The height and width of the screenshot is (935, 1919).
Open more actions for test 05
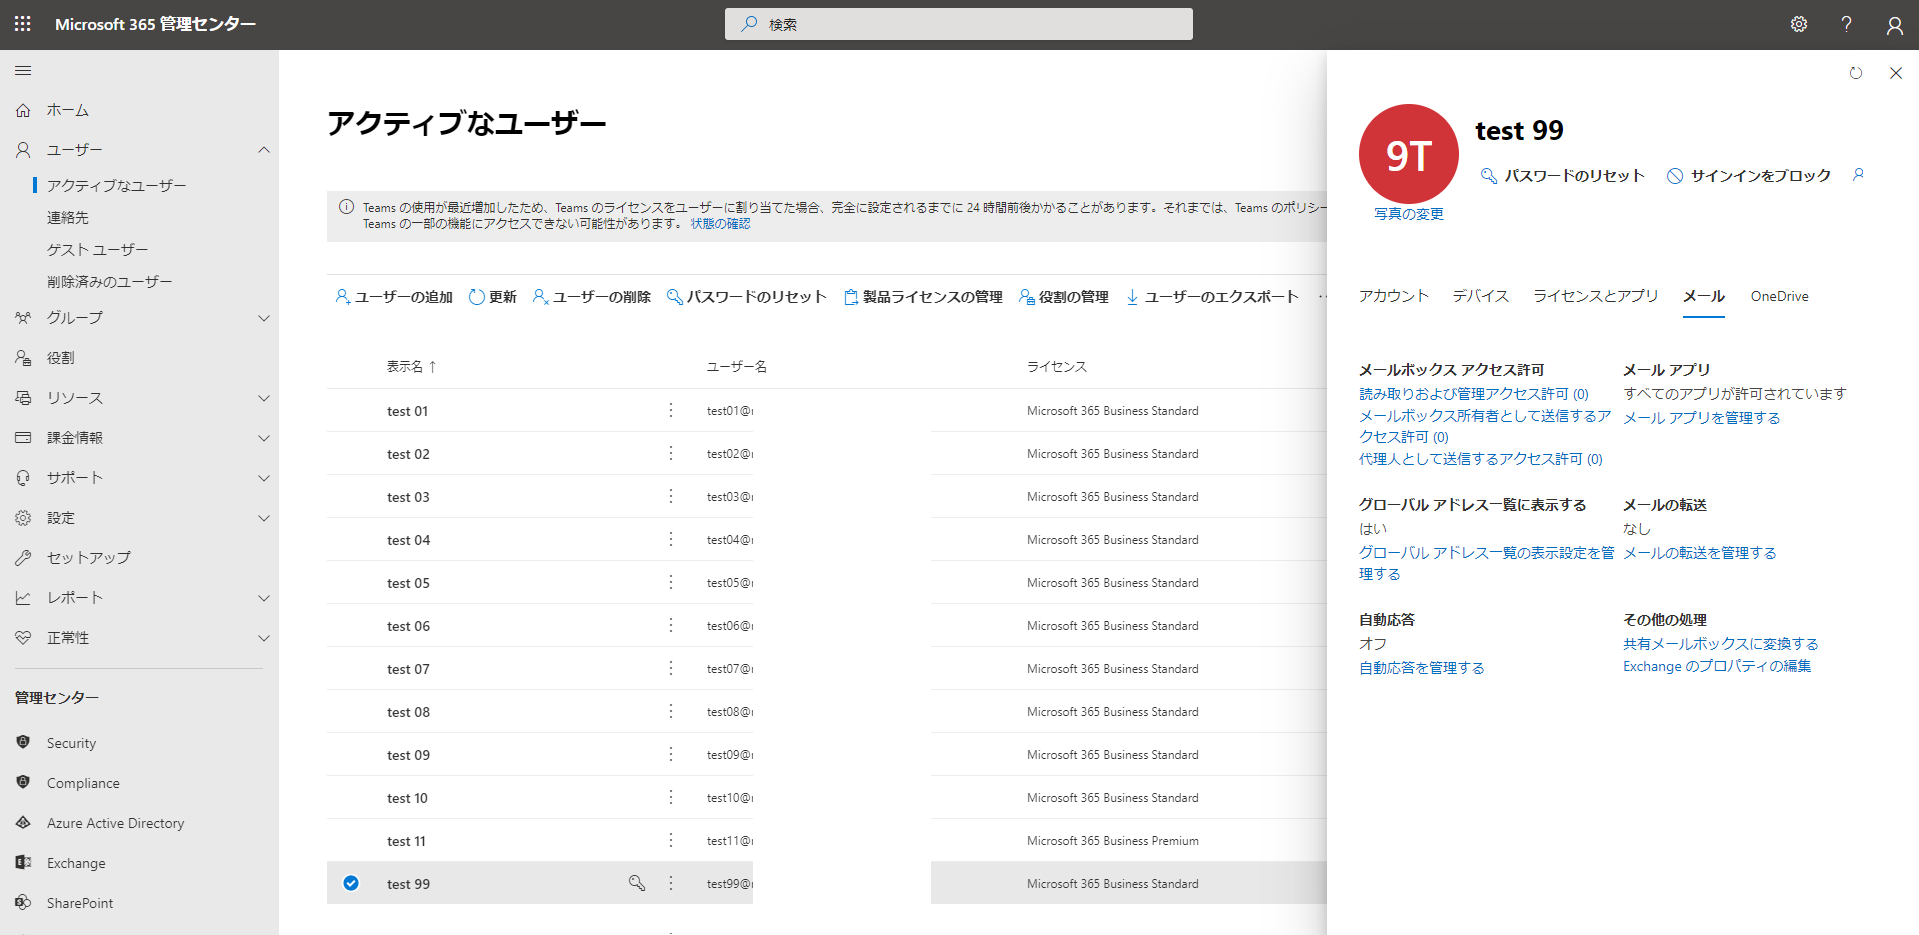coord(671,582)
